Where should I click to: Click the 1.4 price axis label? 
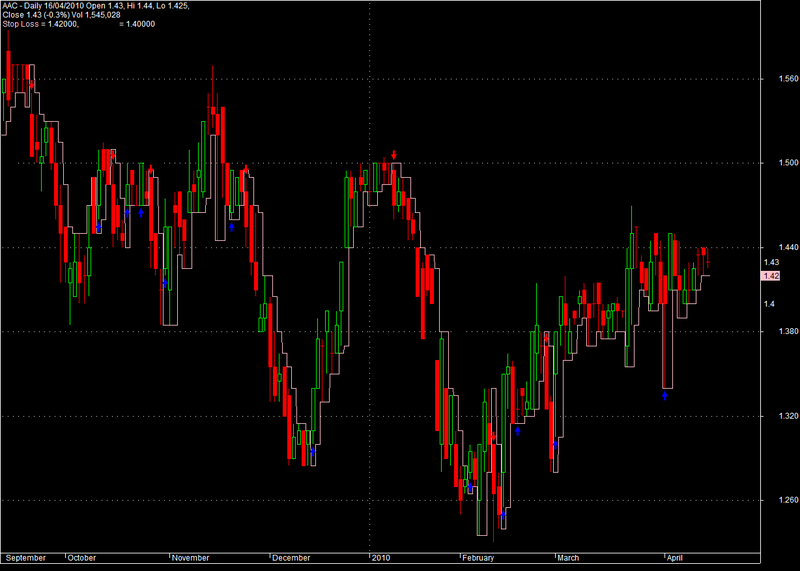769,304
